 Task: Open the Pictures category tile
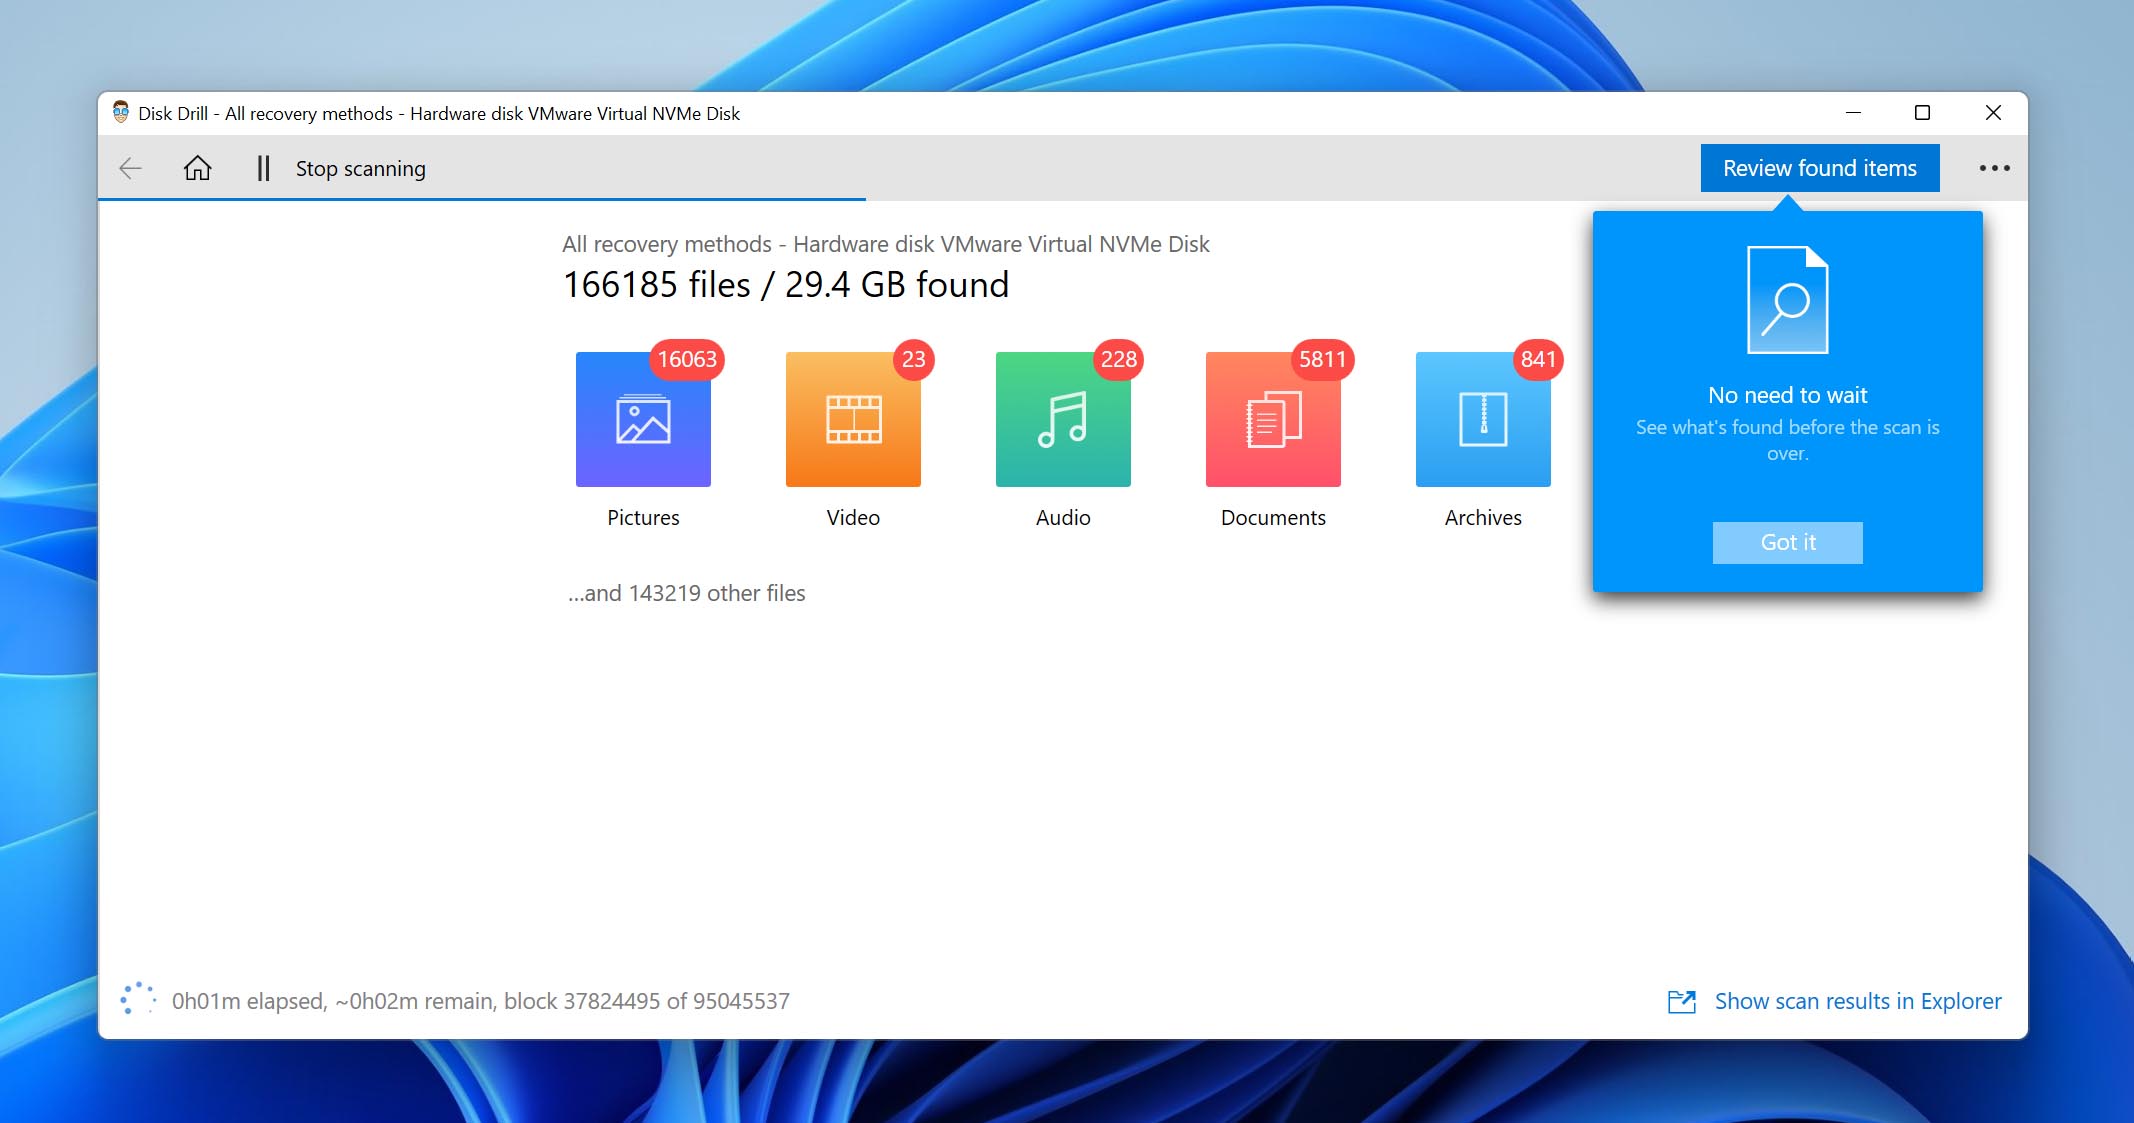pyautogui.click(x=643, y=419)
